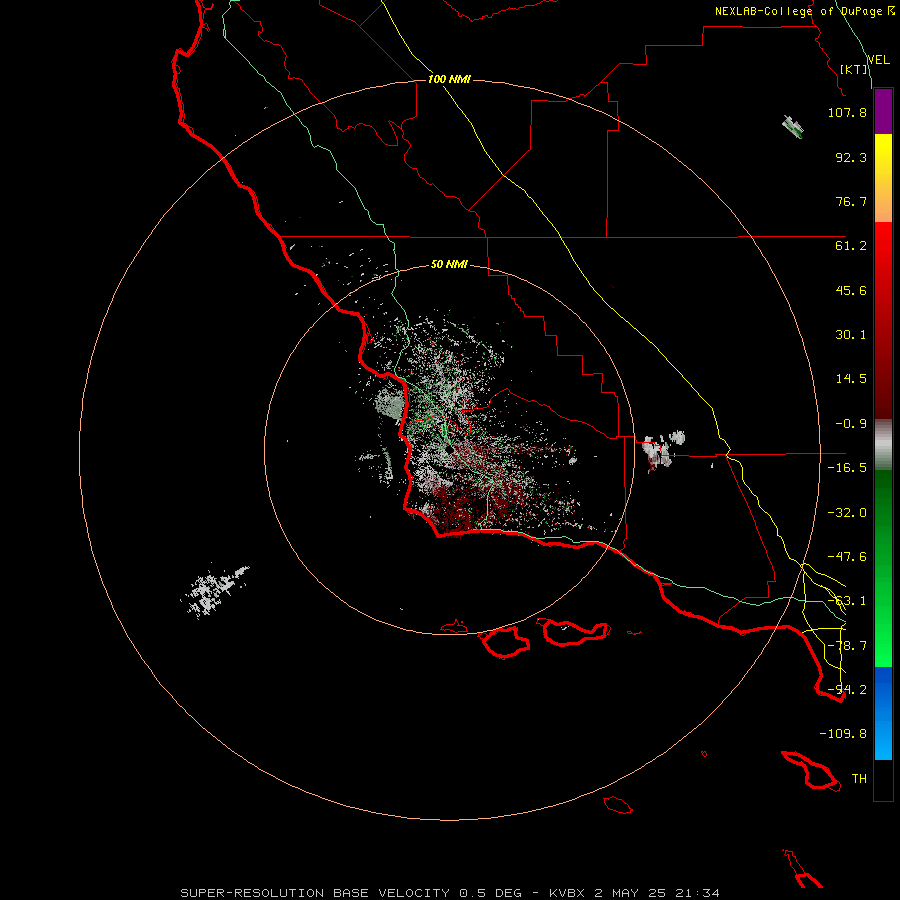Screen dimensions: 900x900
Task: Pick the red band of the velocity scale
Action: tap(883, 320)
